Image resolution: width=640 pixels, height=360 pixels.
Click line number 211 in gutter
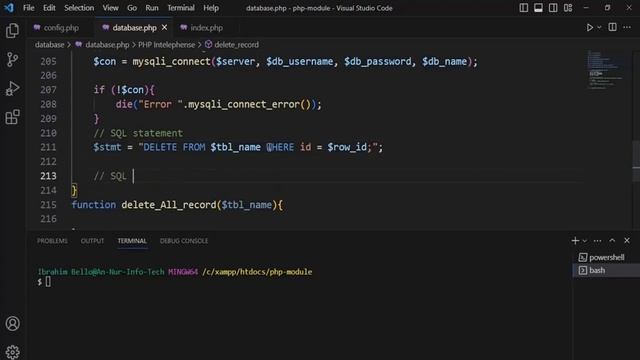click(x=48, y=147)
